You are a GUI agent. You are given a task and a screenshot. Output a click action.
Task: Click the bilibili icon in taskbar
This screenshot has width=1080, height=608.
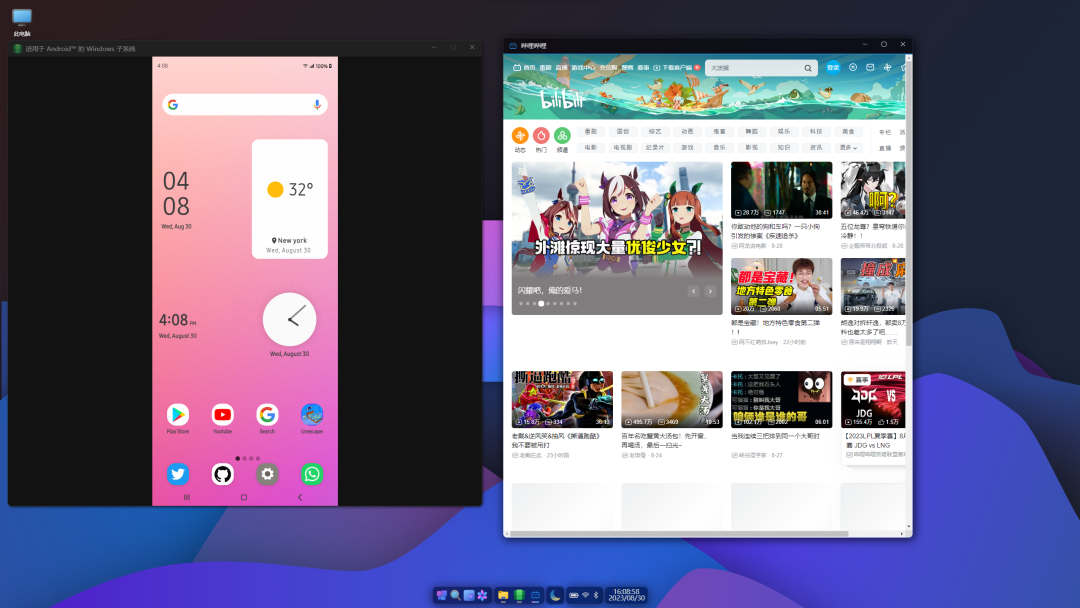(x=535, y=595)
